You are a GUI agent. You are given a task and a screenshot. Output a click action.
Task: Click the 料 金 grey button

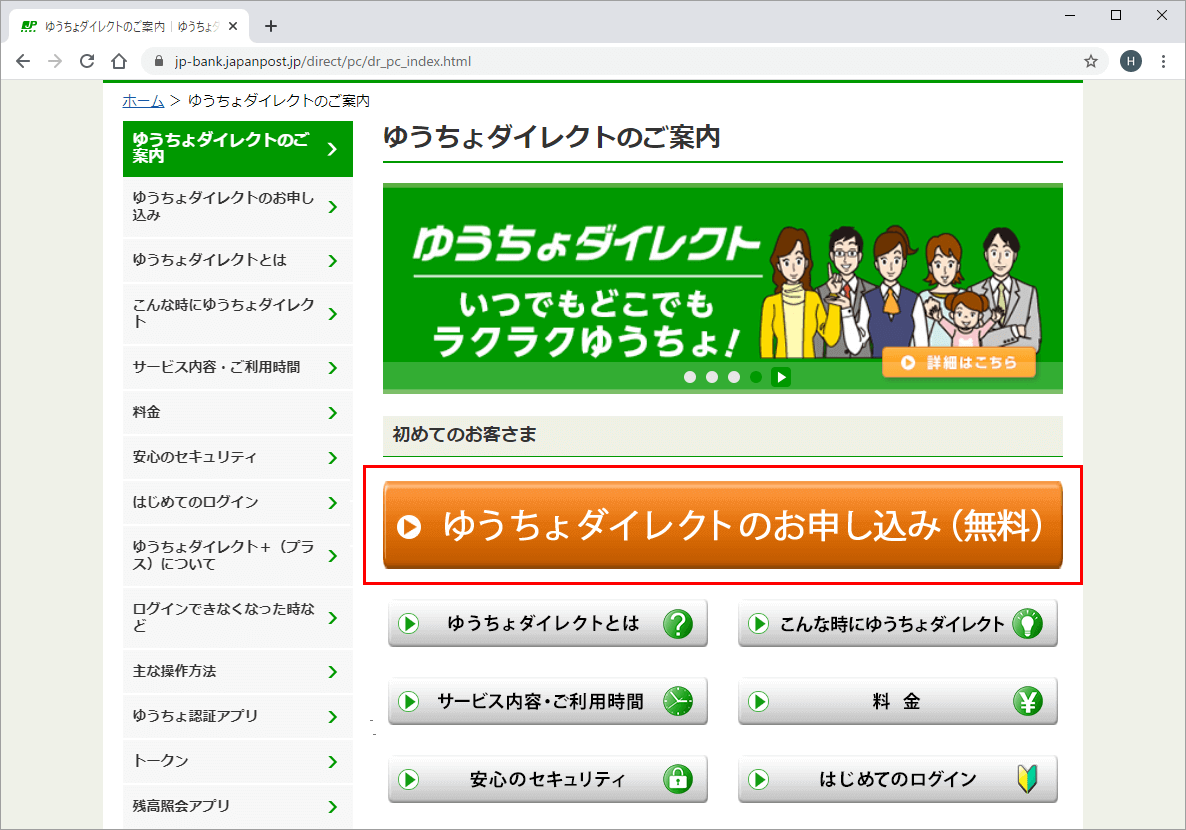(x=898, y=701)
